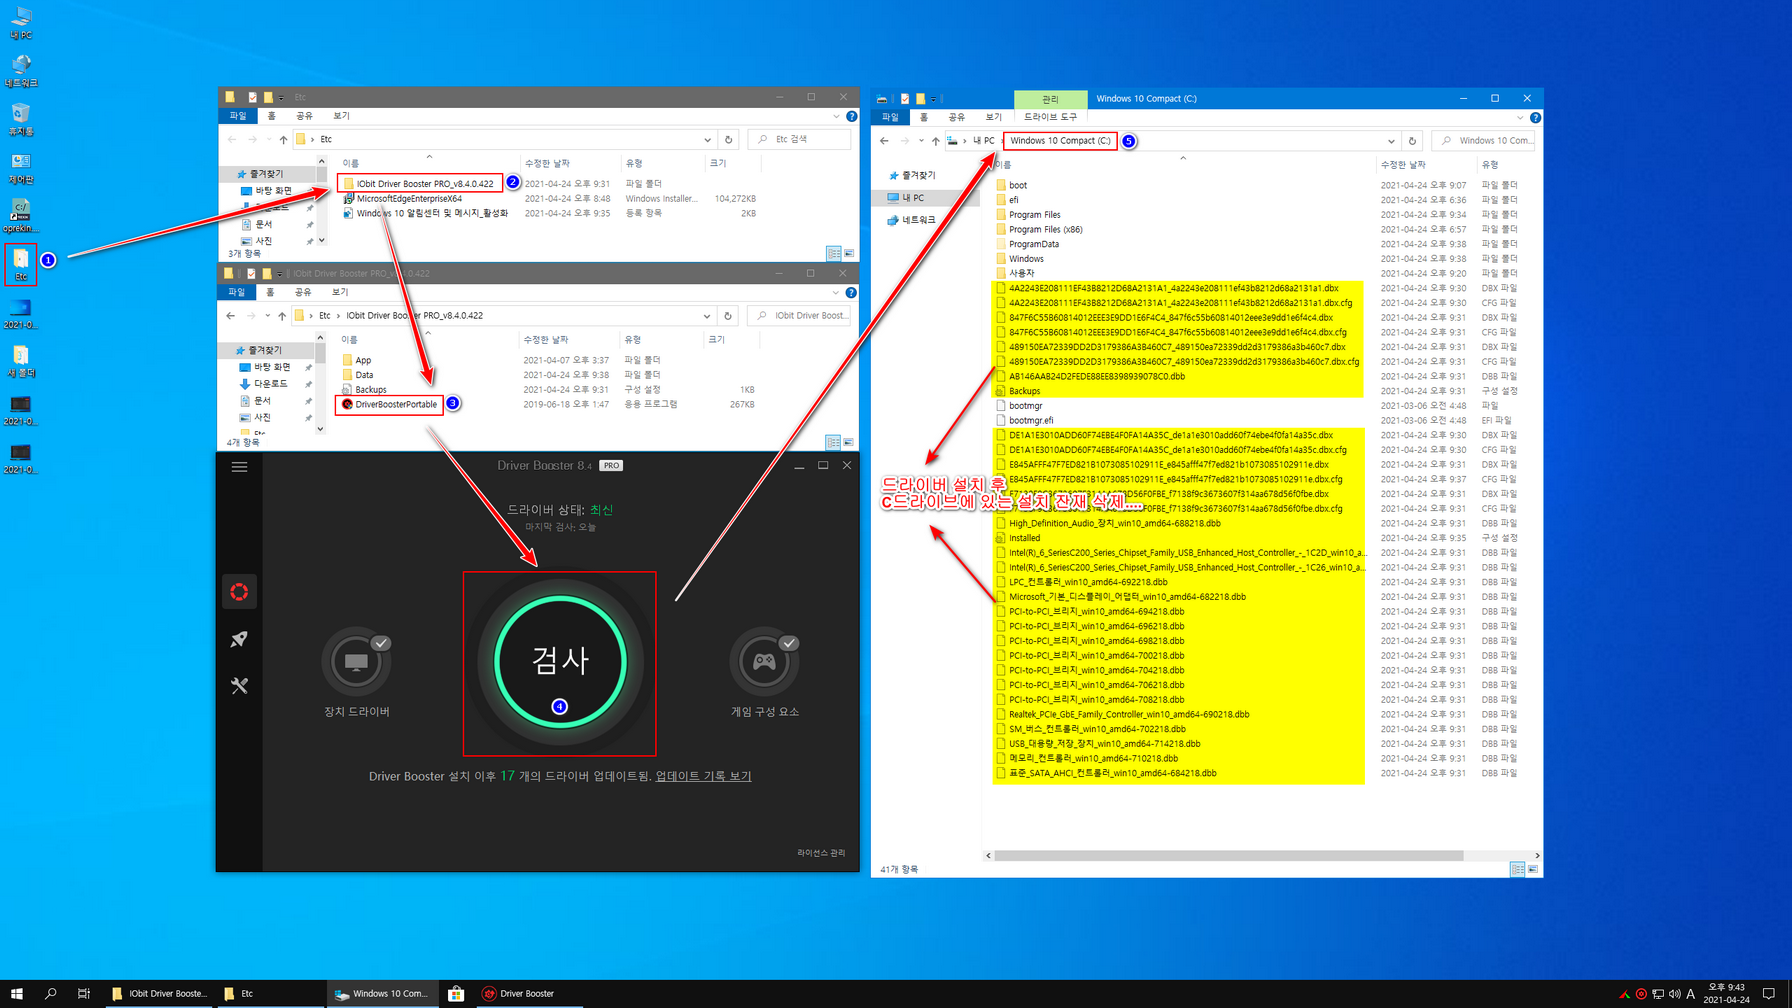1792x1008 pixels.
Task: Select MicrosoftEdgeEnterpriseX64 installer file
Action: [409, 198]
